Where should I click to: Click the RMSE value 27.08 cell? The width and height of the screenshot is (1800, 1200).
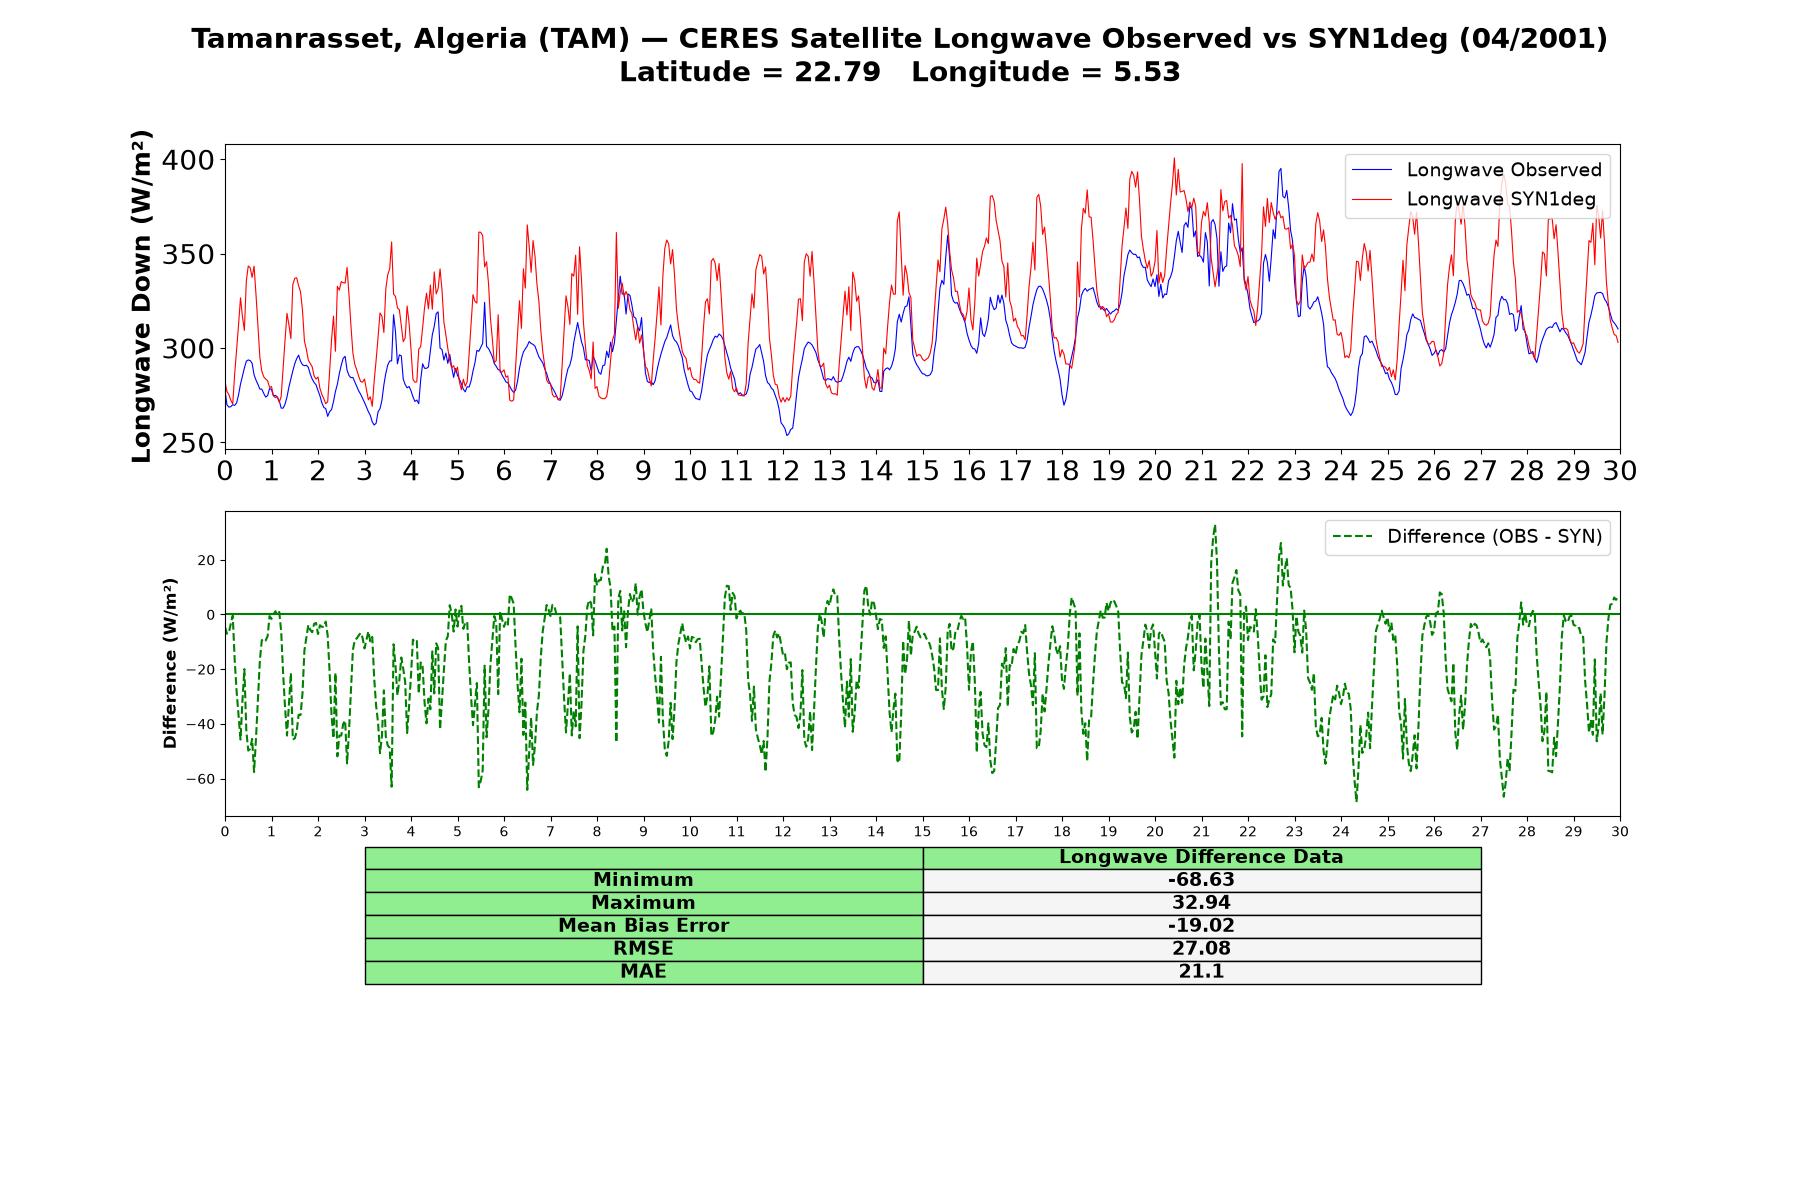(1202, 949)
